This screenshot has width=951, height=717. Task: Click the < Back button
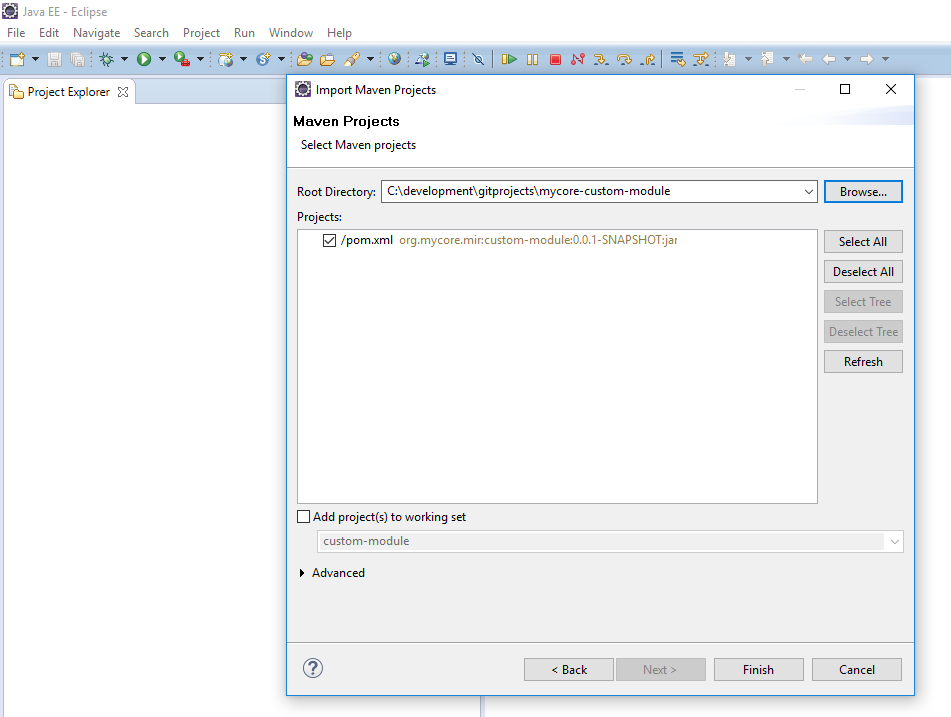[x=569, y=670]
